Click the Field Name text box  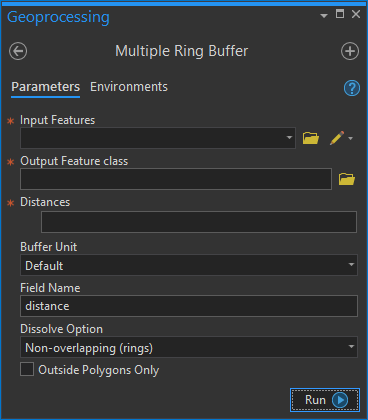[189, 306]
